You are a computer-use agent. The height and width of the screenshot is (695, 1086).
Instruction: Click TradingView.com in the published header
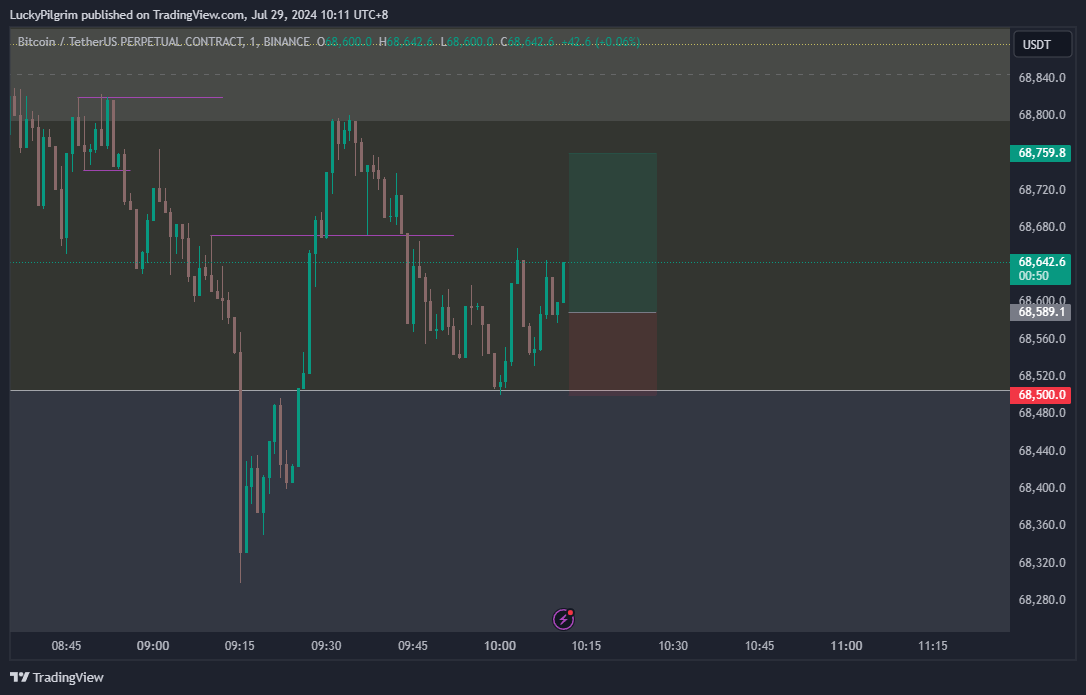pos(199,15)
